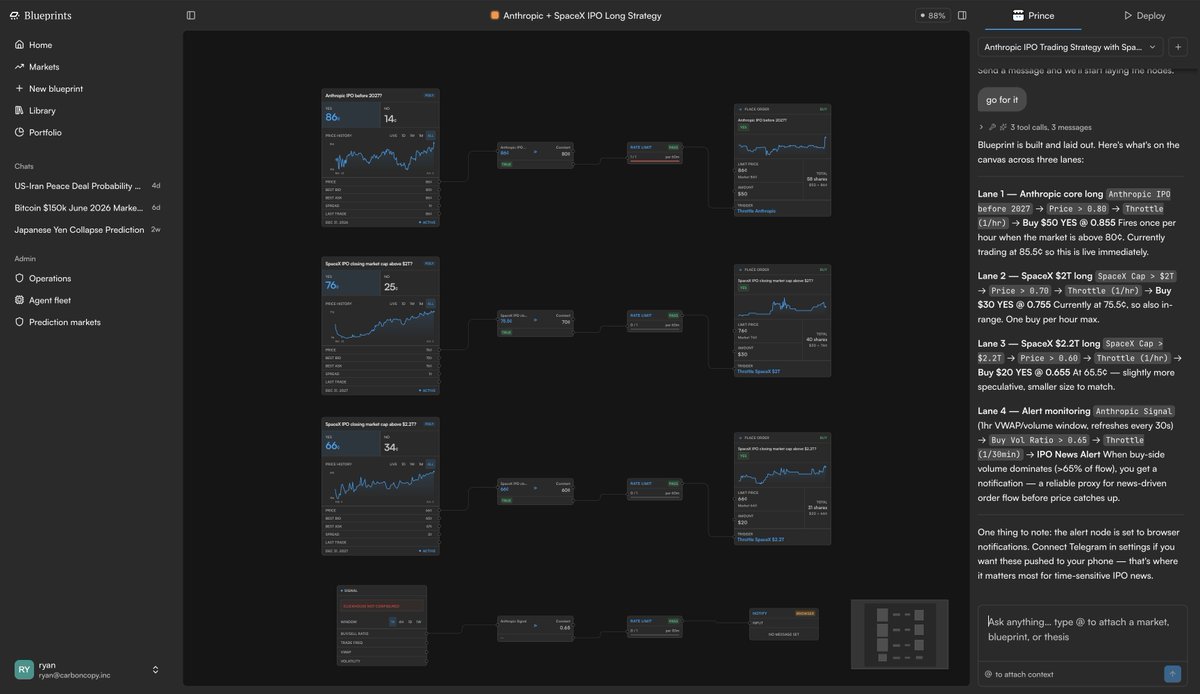Expand the 3 tool calls, 3 messages row
The width and height of the screenshot is (1200, 694).
pyautogui.click(x=1035, y=127)
